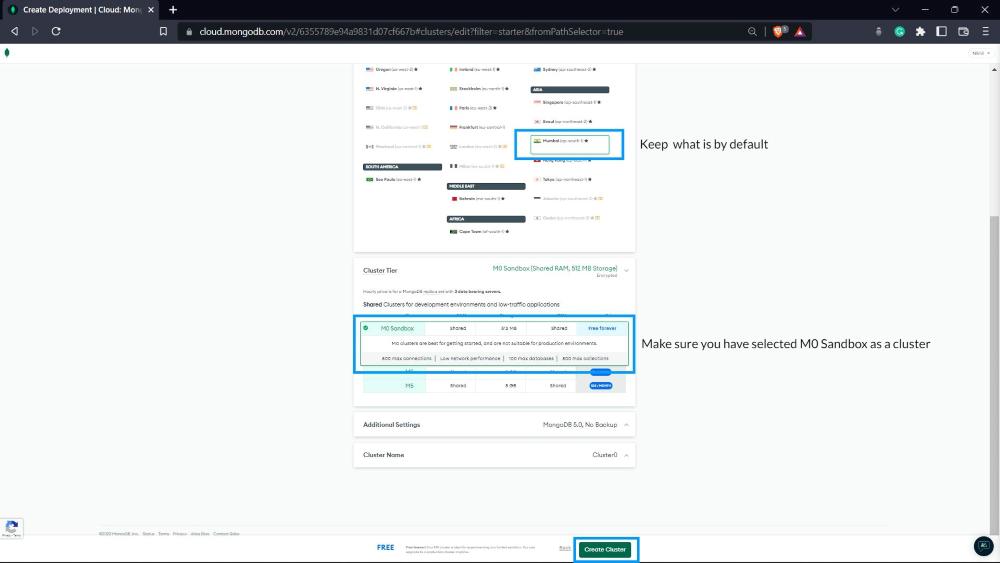Select the Sao Paulo region
Image resolution: width=1000 pixels, height=563 pixels.
(393, 179)
